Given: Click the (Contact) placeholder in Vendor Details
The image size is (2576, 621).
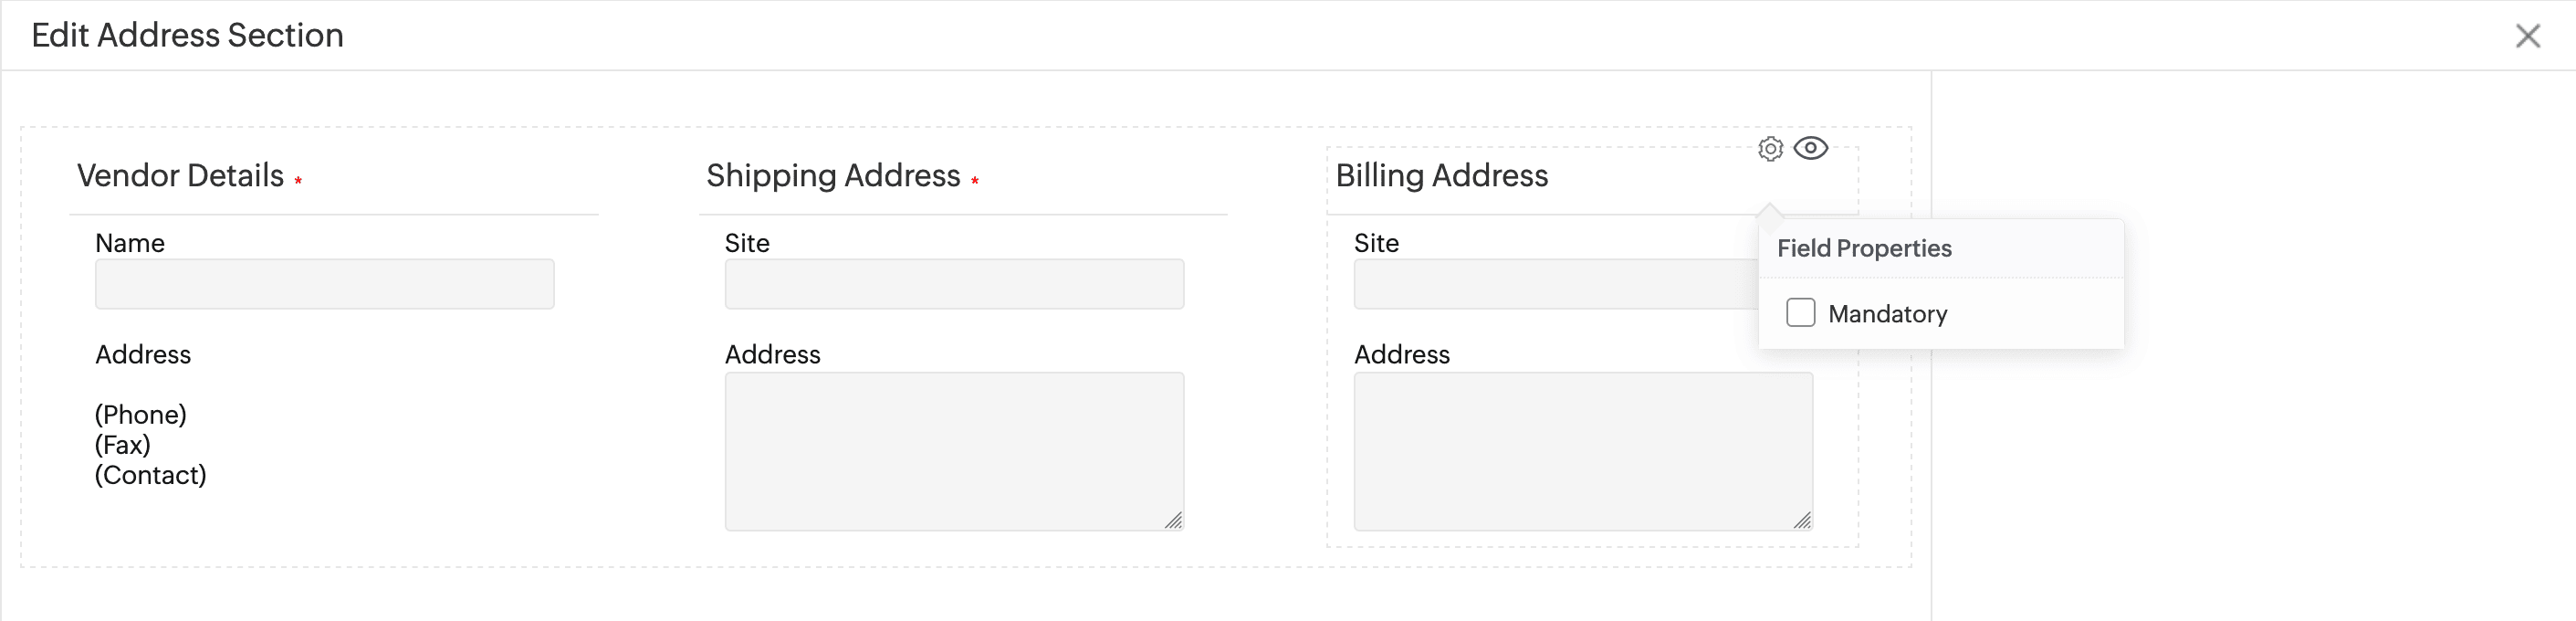Looking at the screenshot, I should click(151, 475).
